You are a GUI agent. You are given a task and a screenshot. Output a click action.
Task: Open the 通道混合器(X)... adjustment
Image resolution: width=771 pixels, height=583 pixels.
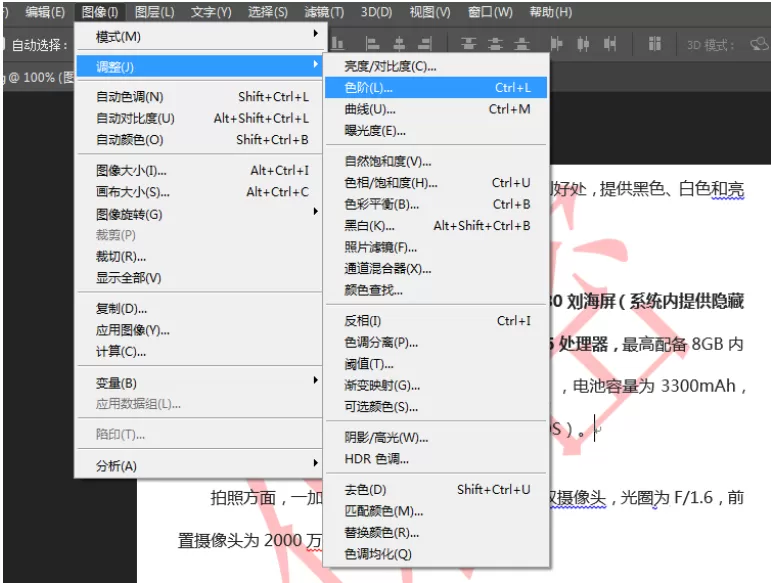(436, 269)
